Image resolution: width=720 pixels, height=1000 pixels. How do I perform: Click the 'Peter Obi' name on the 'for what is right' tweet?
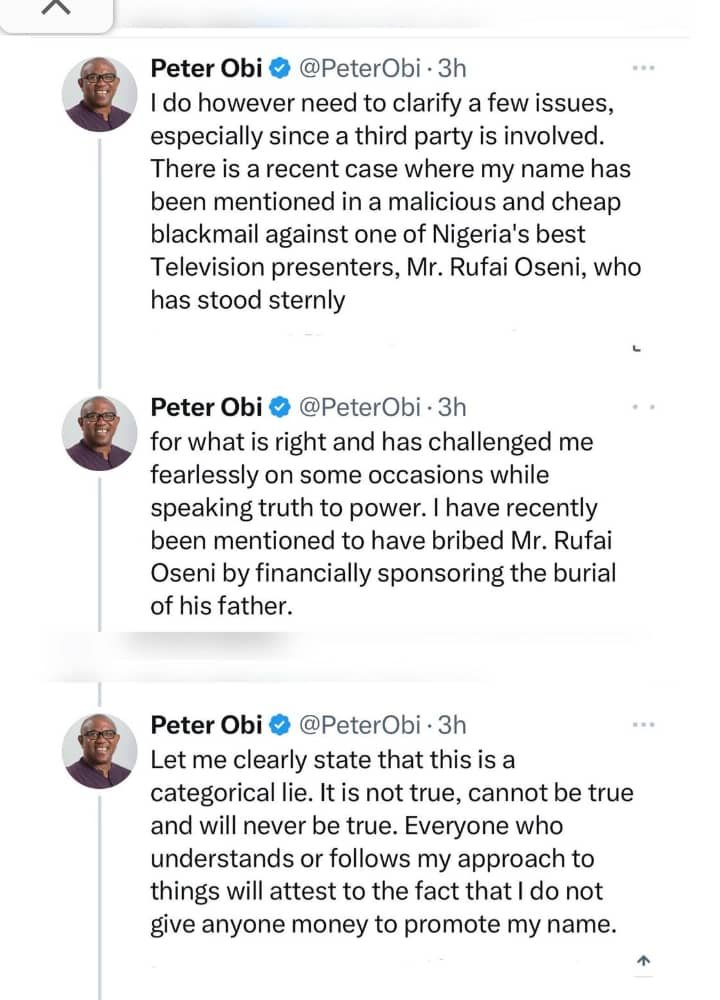[207, 407]
